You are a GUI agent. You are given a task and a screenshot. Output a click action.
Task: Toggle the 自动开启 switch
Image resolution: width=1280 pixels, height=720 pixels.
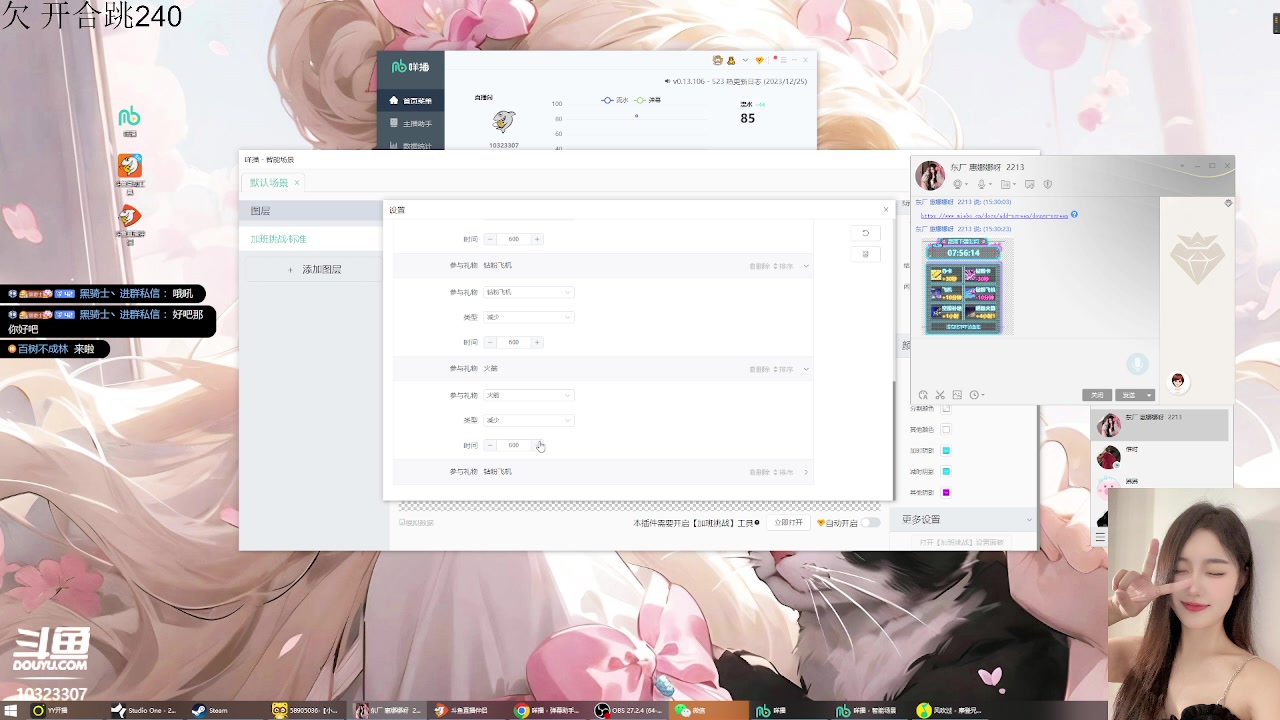pyautogui.click(x=871, y=523)
